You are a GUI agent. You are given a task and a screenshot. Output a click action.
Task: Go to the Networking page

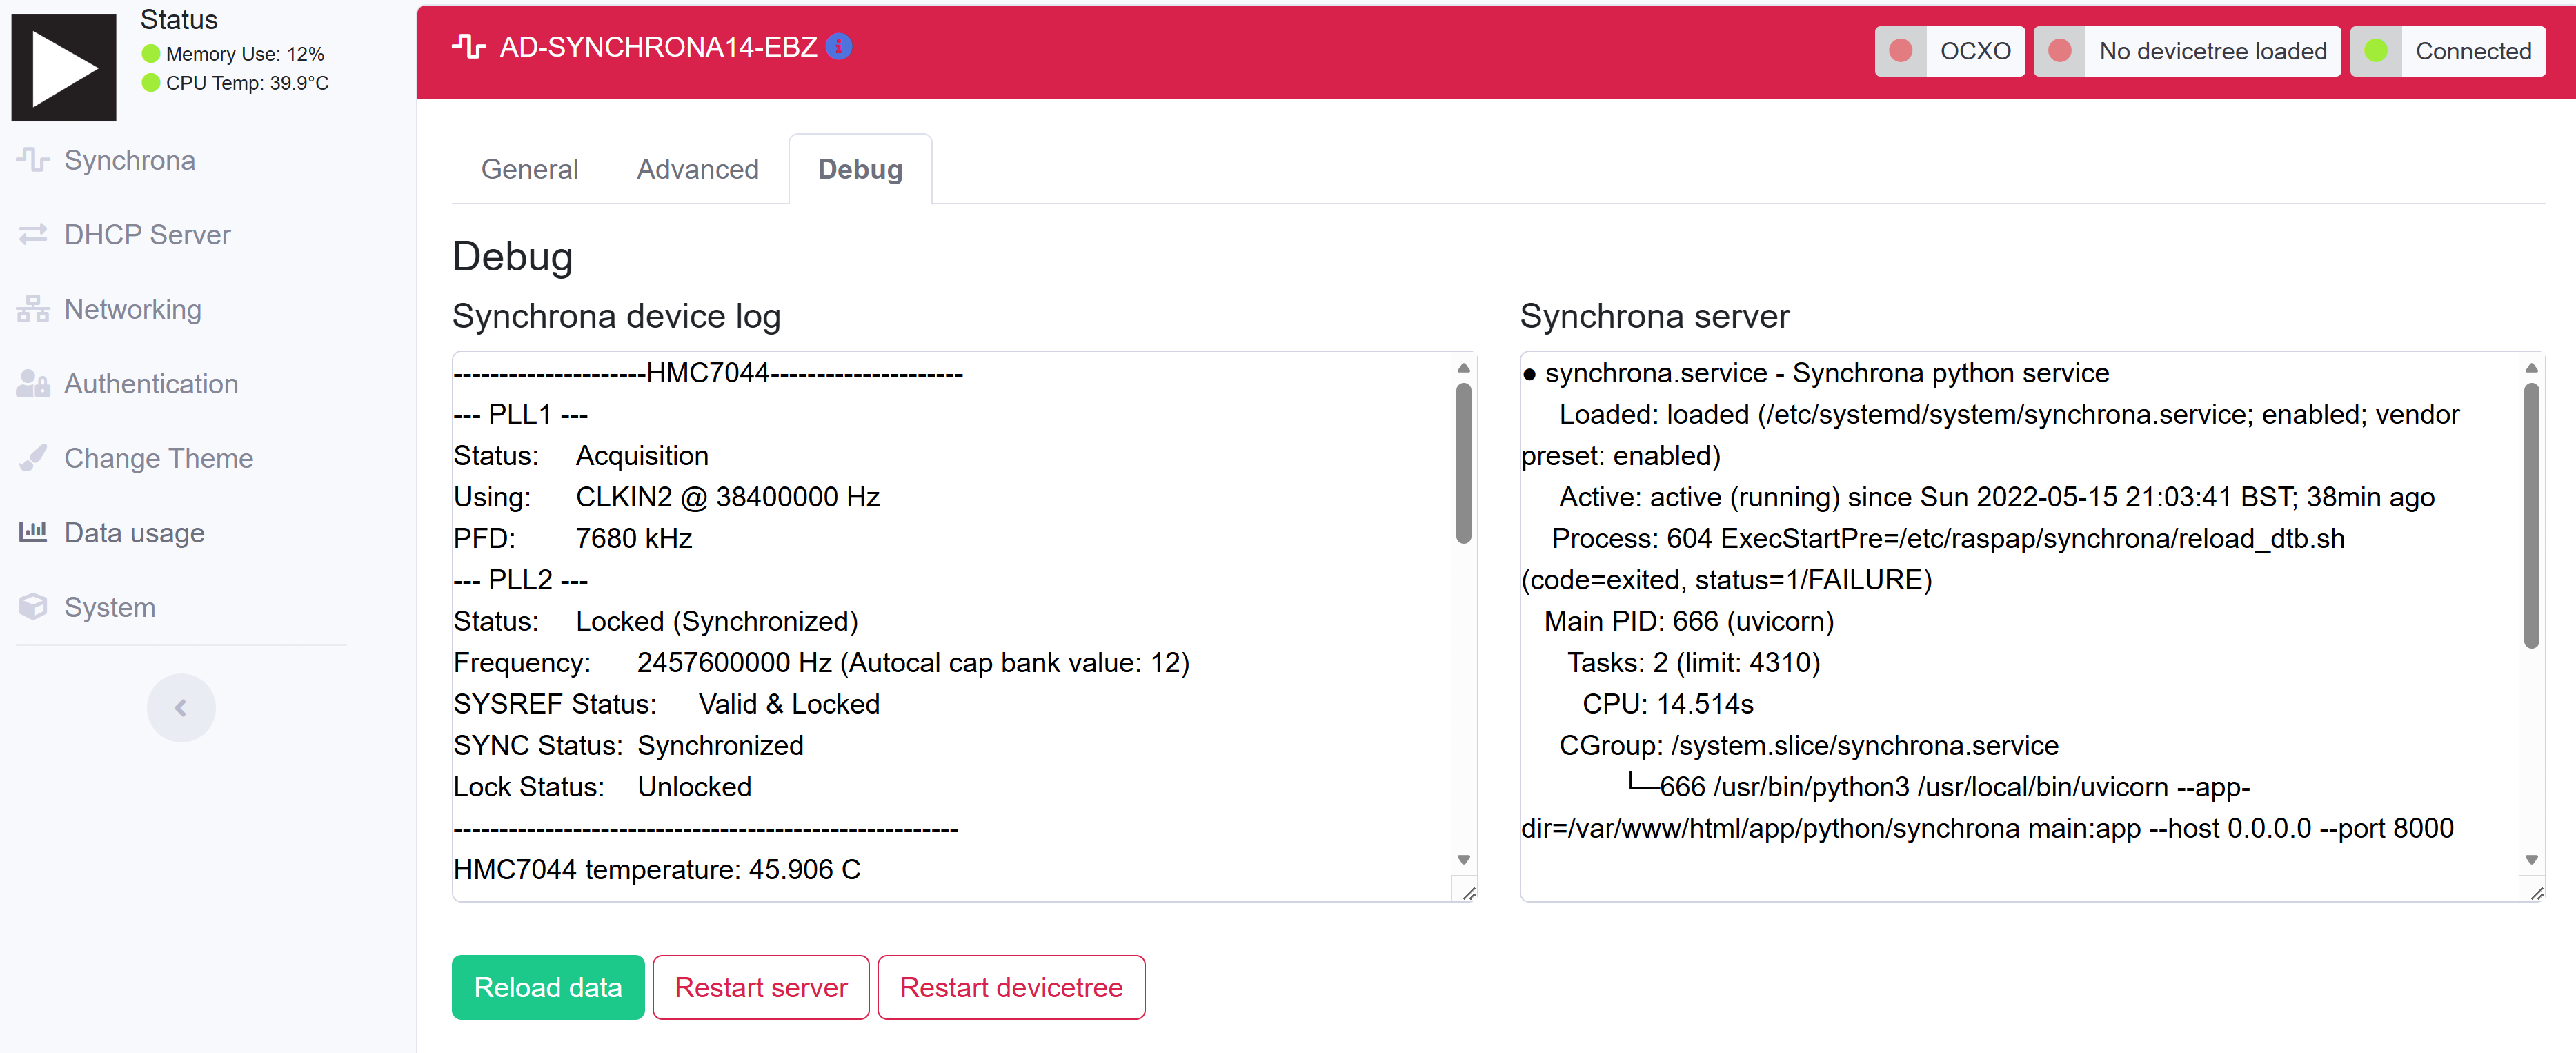click(x=133, y=309)
